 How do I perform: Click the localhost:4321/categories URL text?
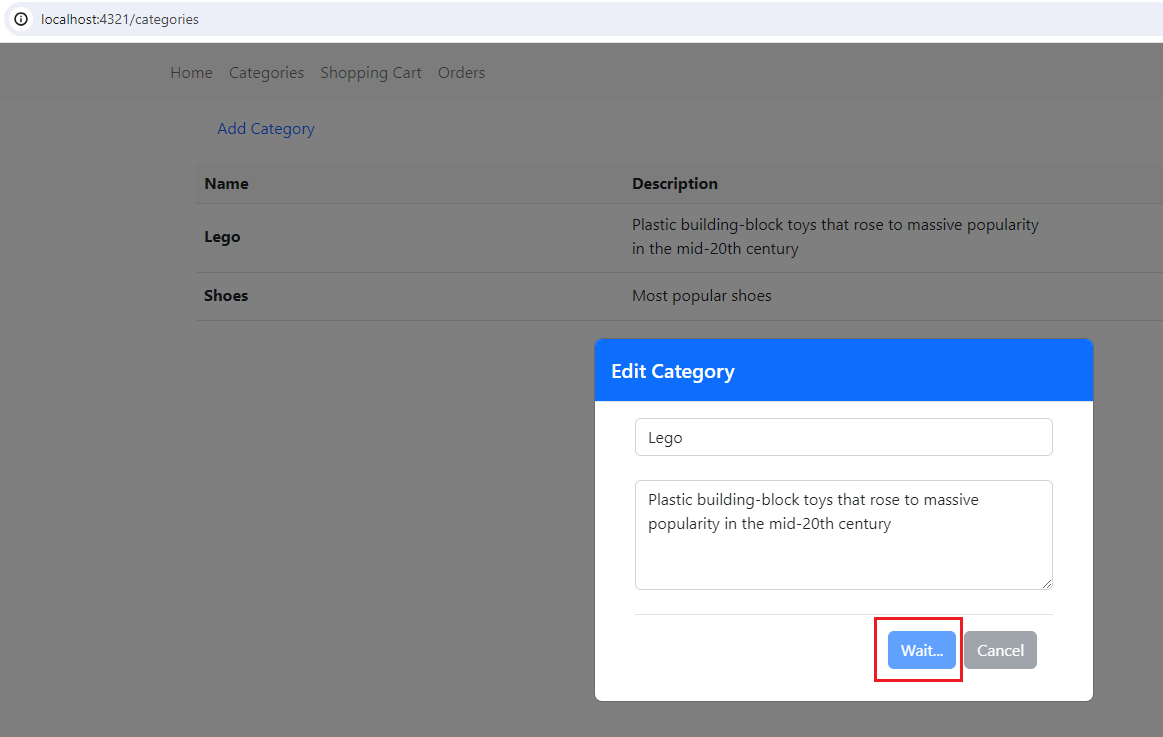coord(119,19)
